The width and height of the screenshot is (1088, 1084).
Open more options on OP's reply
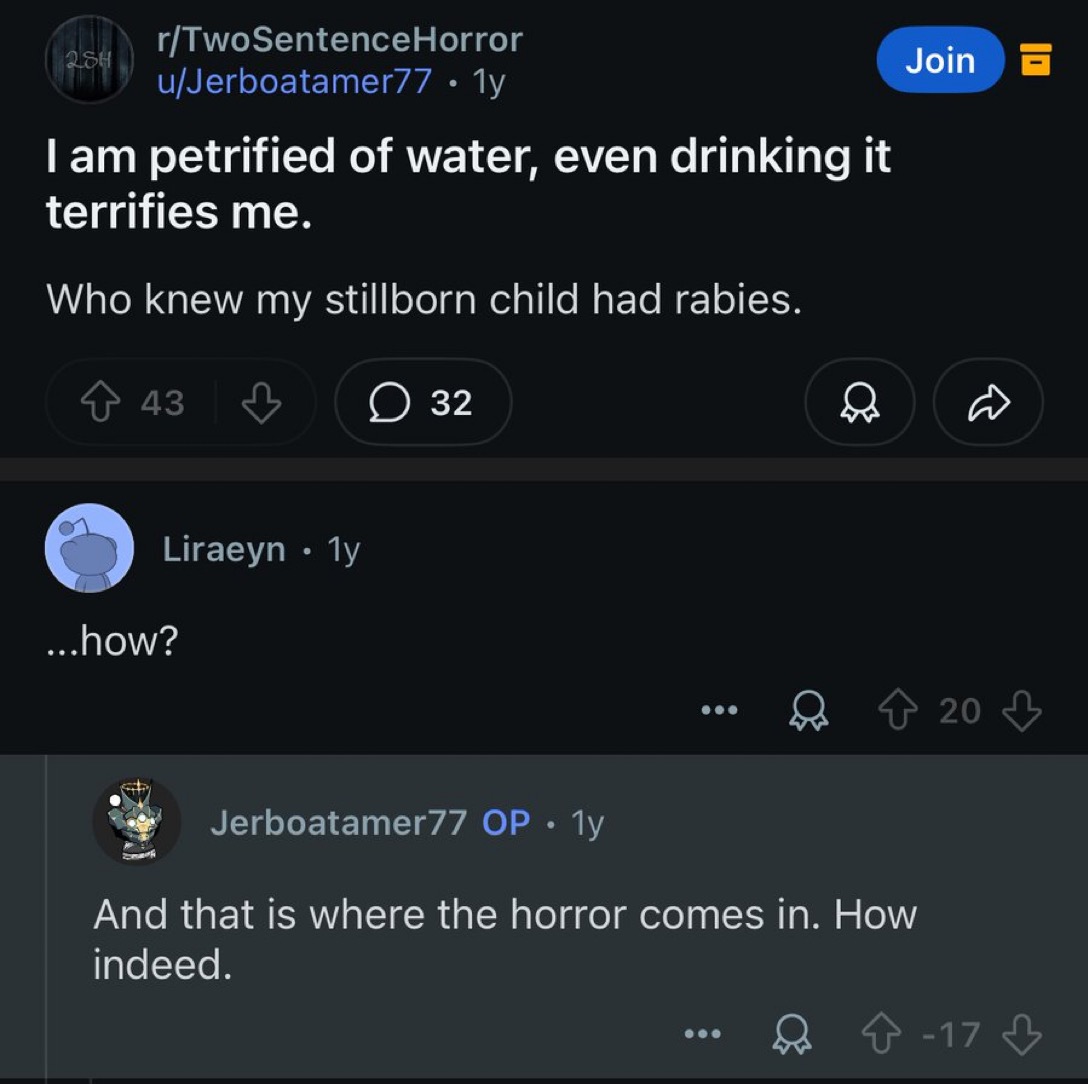coord(702,1034)
